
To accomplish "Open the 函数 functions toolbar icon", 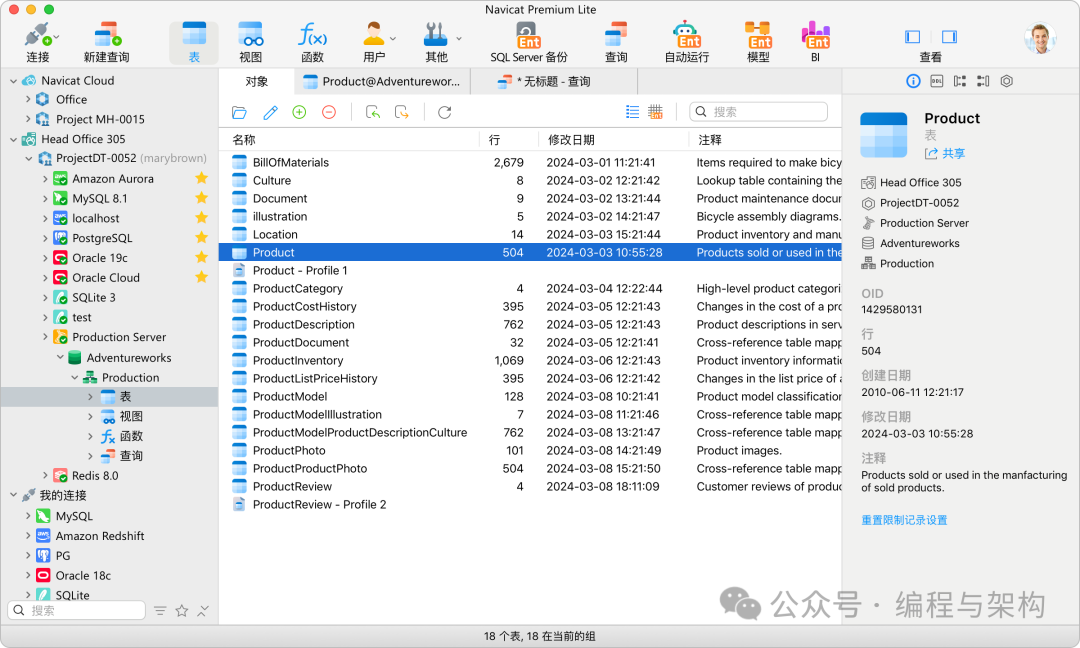I will tap(312, 43).
